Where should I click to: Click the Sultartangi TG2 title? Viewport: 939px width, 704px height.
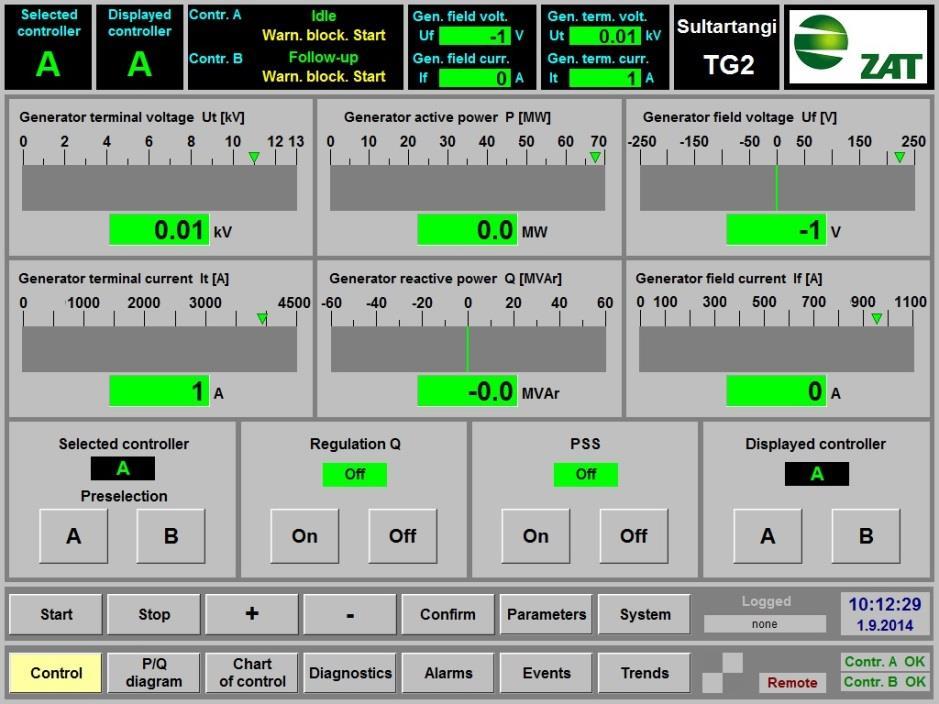pos(726,47)
